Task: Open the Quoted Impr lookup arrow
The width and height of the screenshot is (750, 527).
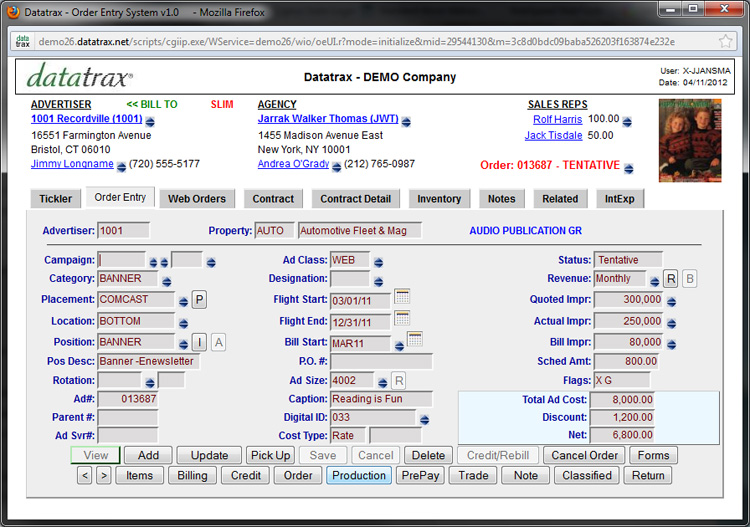Action: [x=672, y=302]
